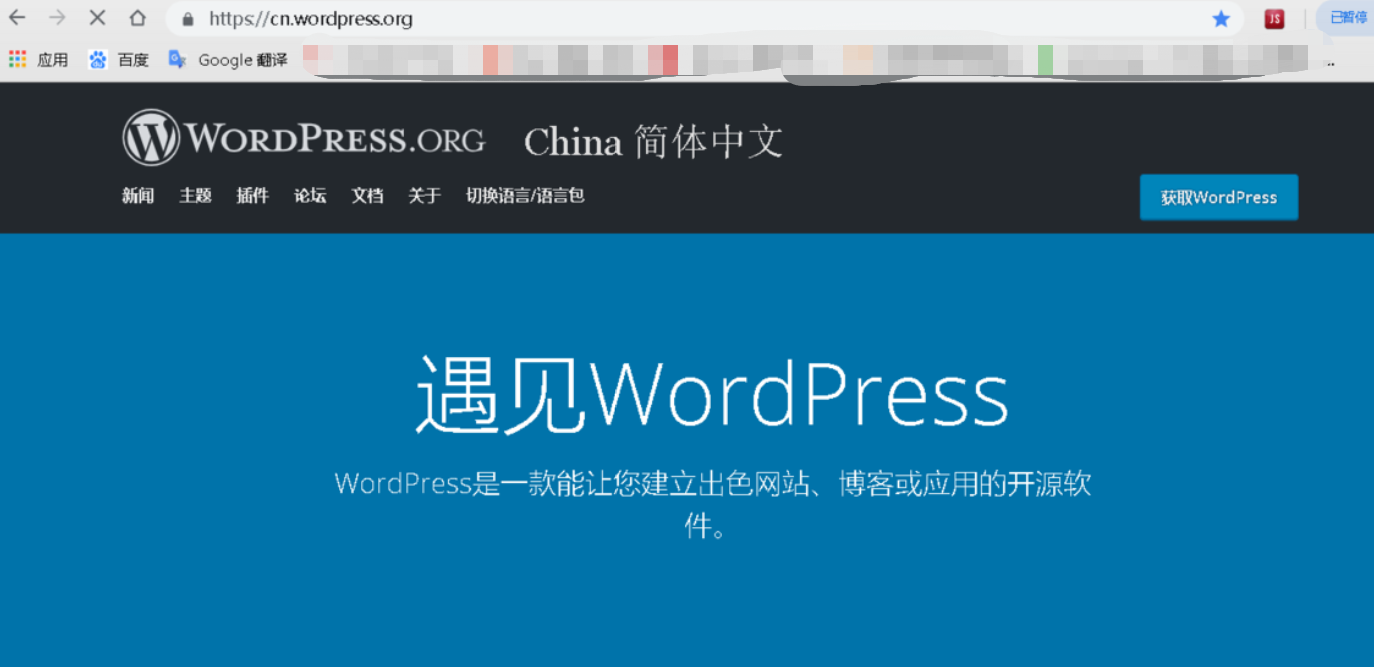
Task: Open the browser home page icon
Action: pyautogui.click(x=137, y=18)
